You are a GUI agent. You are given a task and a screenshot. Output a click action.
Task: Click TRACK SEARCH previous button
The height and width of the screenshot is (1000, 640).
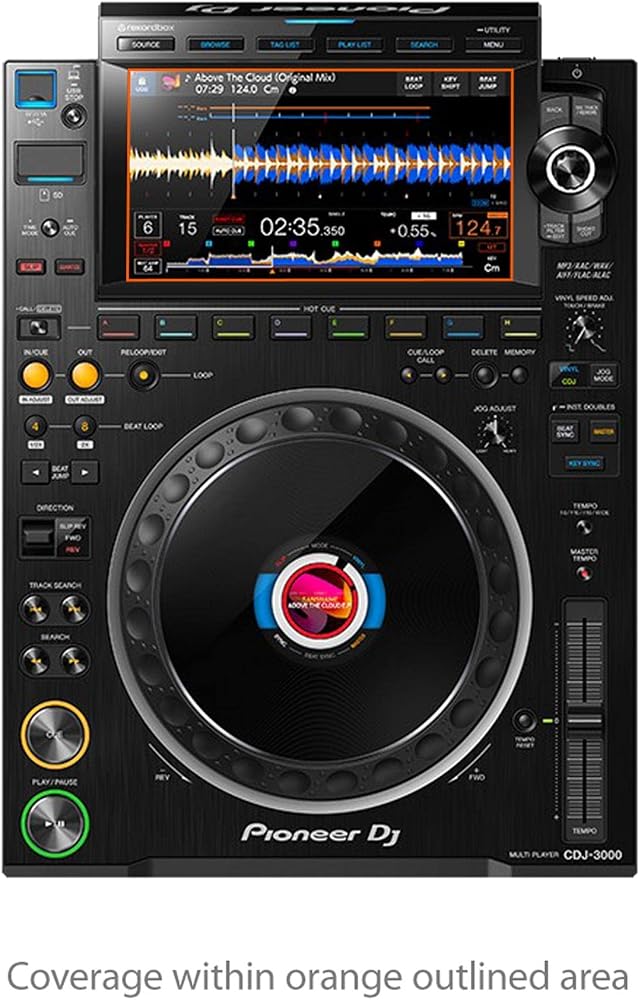(x=34, y=609)
